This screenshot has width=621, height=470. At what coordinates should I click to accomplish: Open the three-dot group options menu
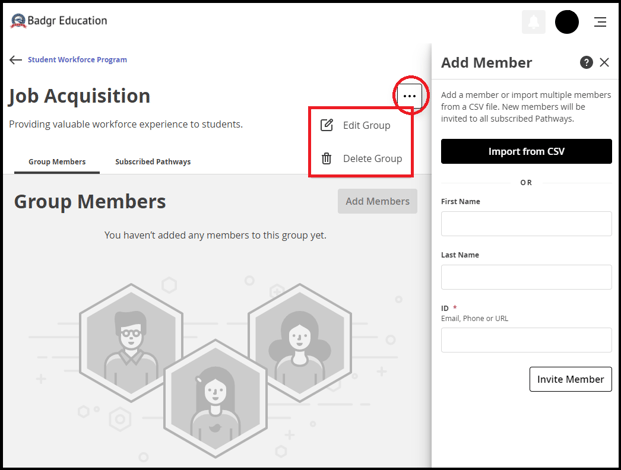[x=410, y=96]
